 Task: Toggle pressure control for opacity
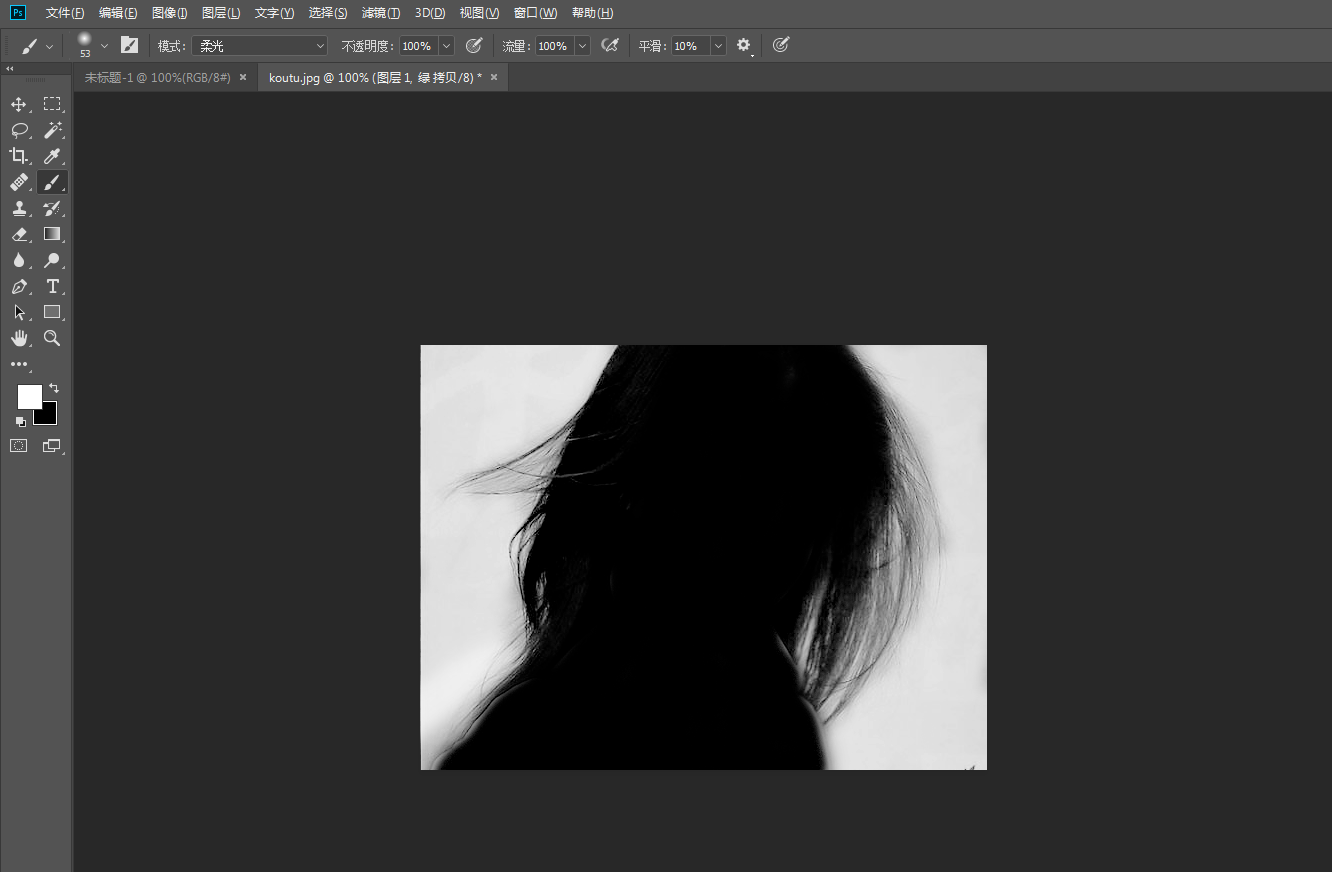tap(475, 45)
